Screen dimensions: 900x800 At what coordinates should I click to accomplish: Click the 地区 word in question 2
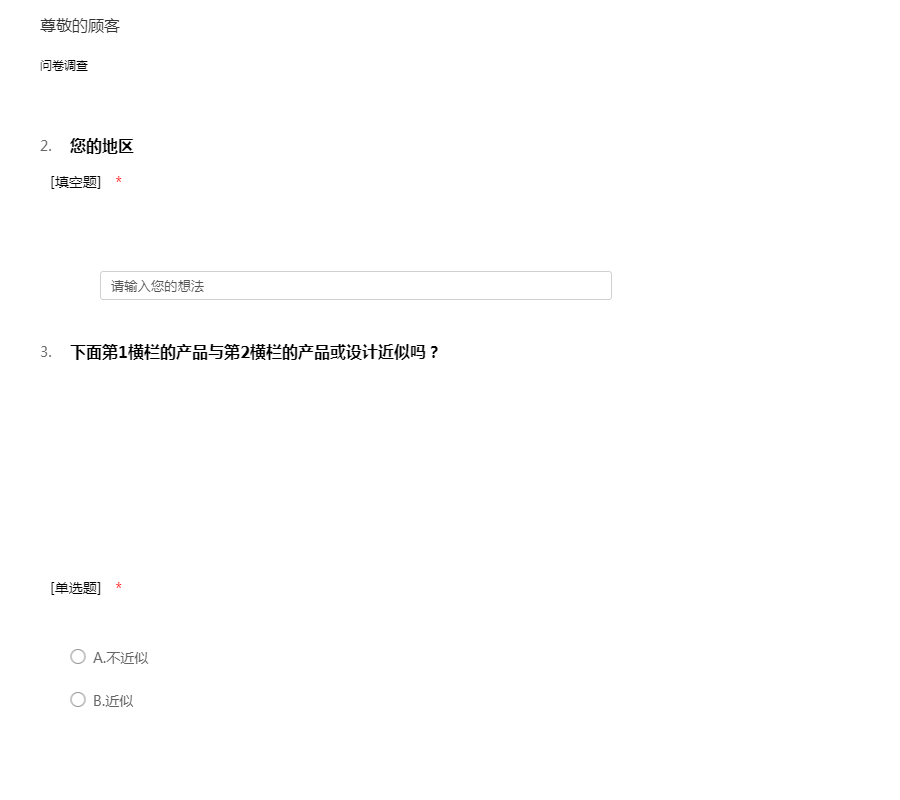[x=118, y=146]
